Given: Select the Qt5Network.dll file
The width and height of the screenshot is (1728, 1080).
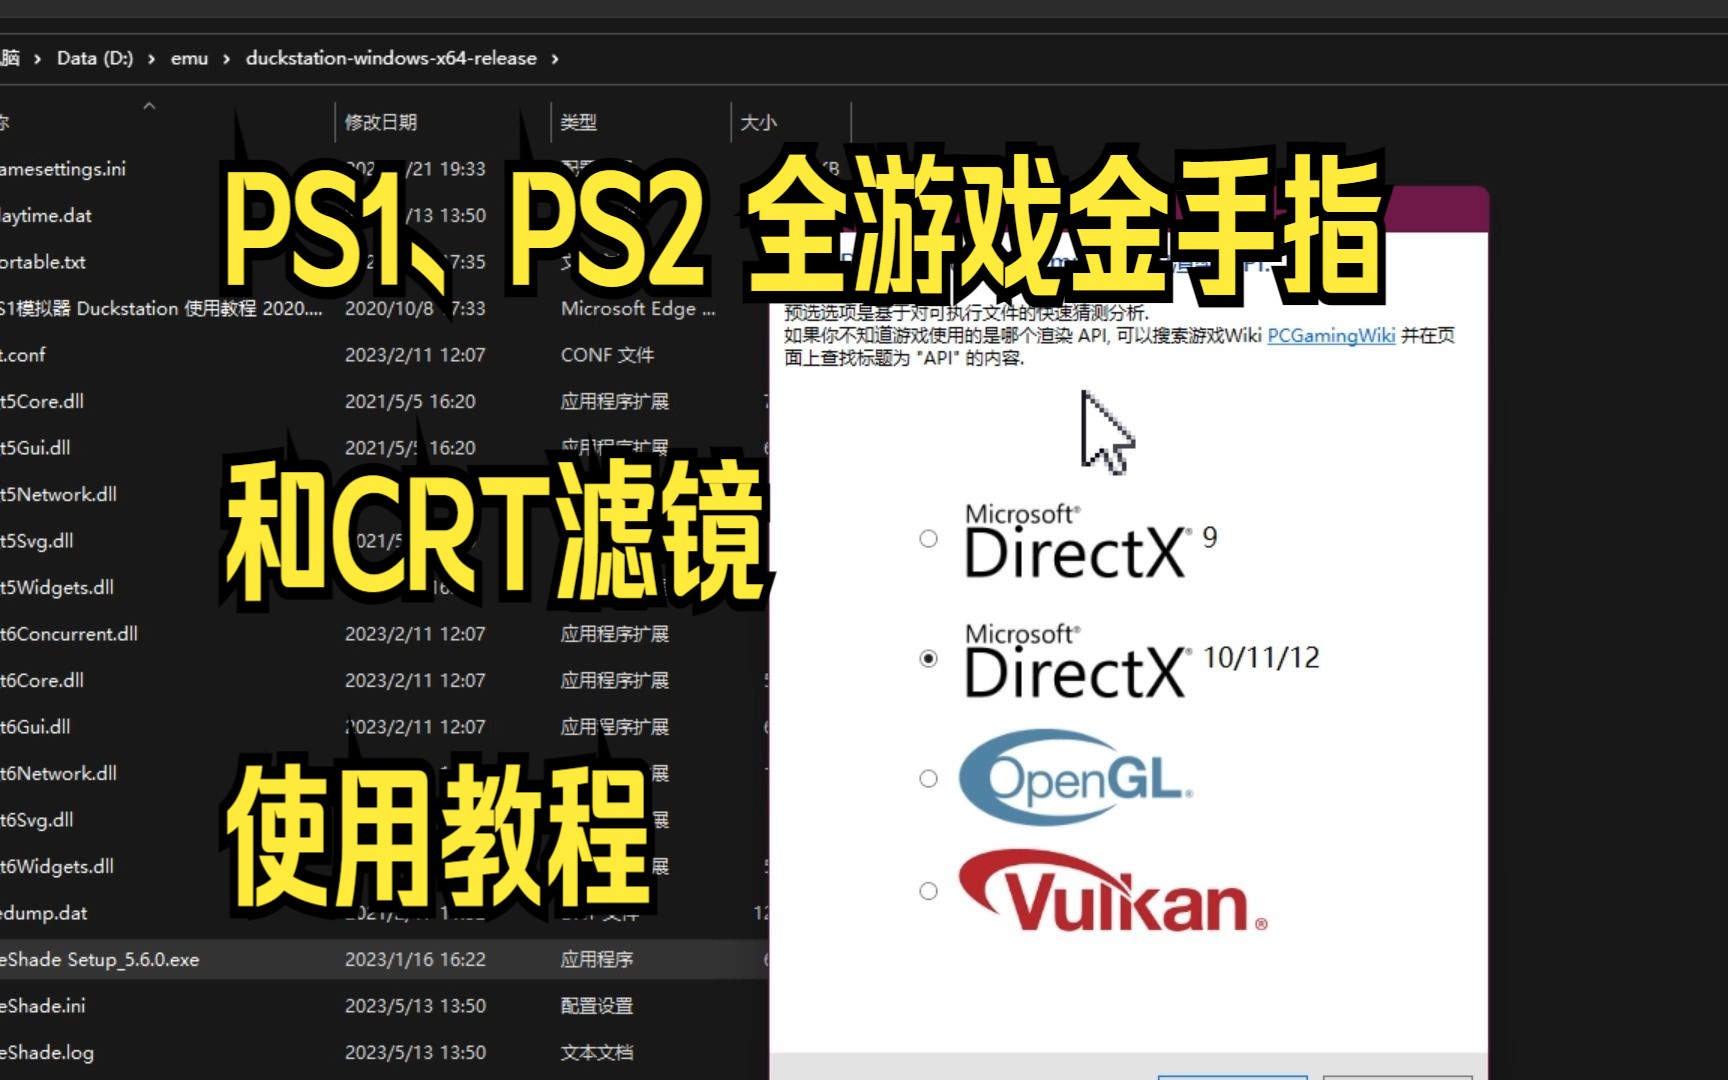Looking at the screenshot, I should 59,494.
